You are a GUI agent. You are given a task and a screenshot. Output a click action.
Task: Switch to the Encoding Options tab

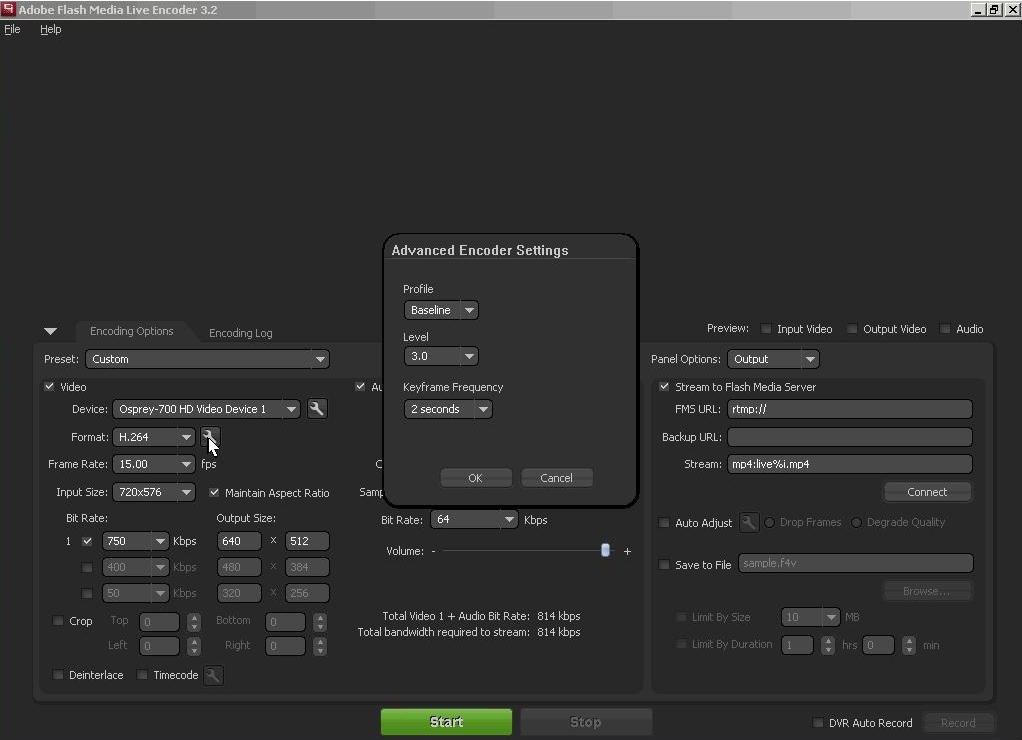click(x=132, y=331)
